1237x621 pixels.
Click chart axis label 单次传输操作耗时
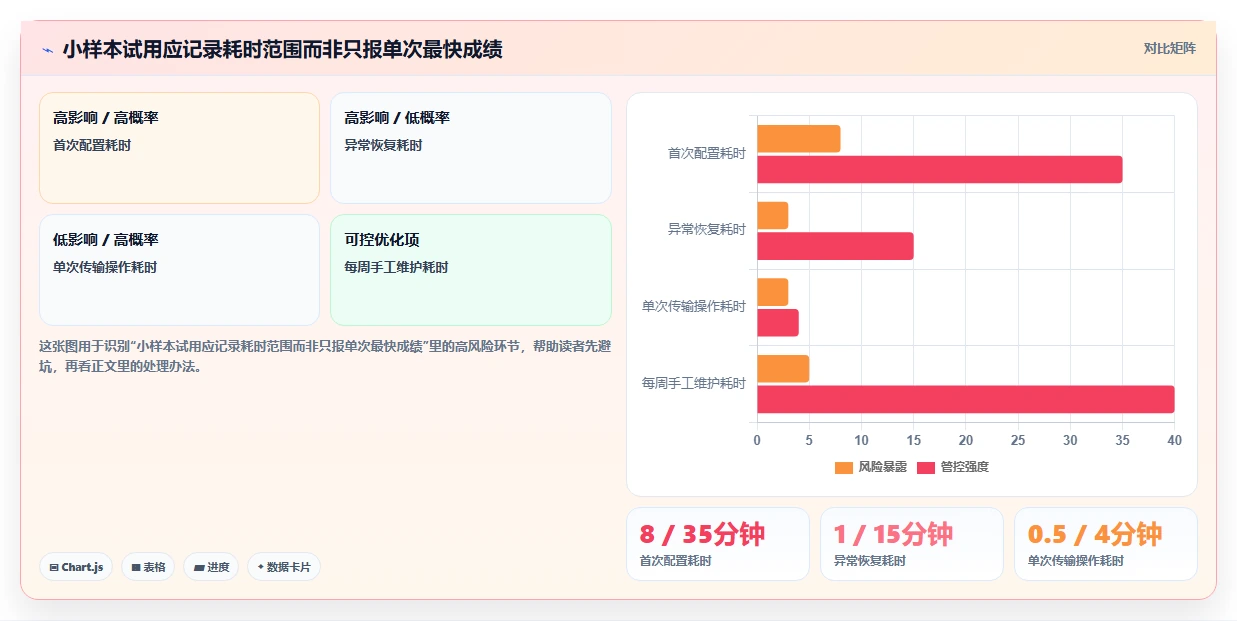[x=694, y=307]
